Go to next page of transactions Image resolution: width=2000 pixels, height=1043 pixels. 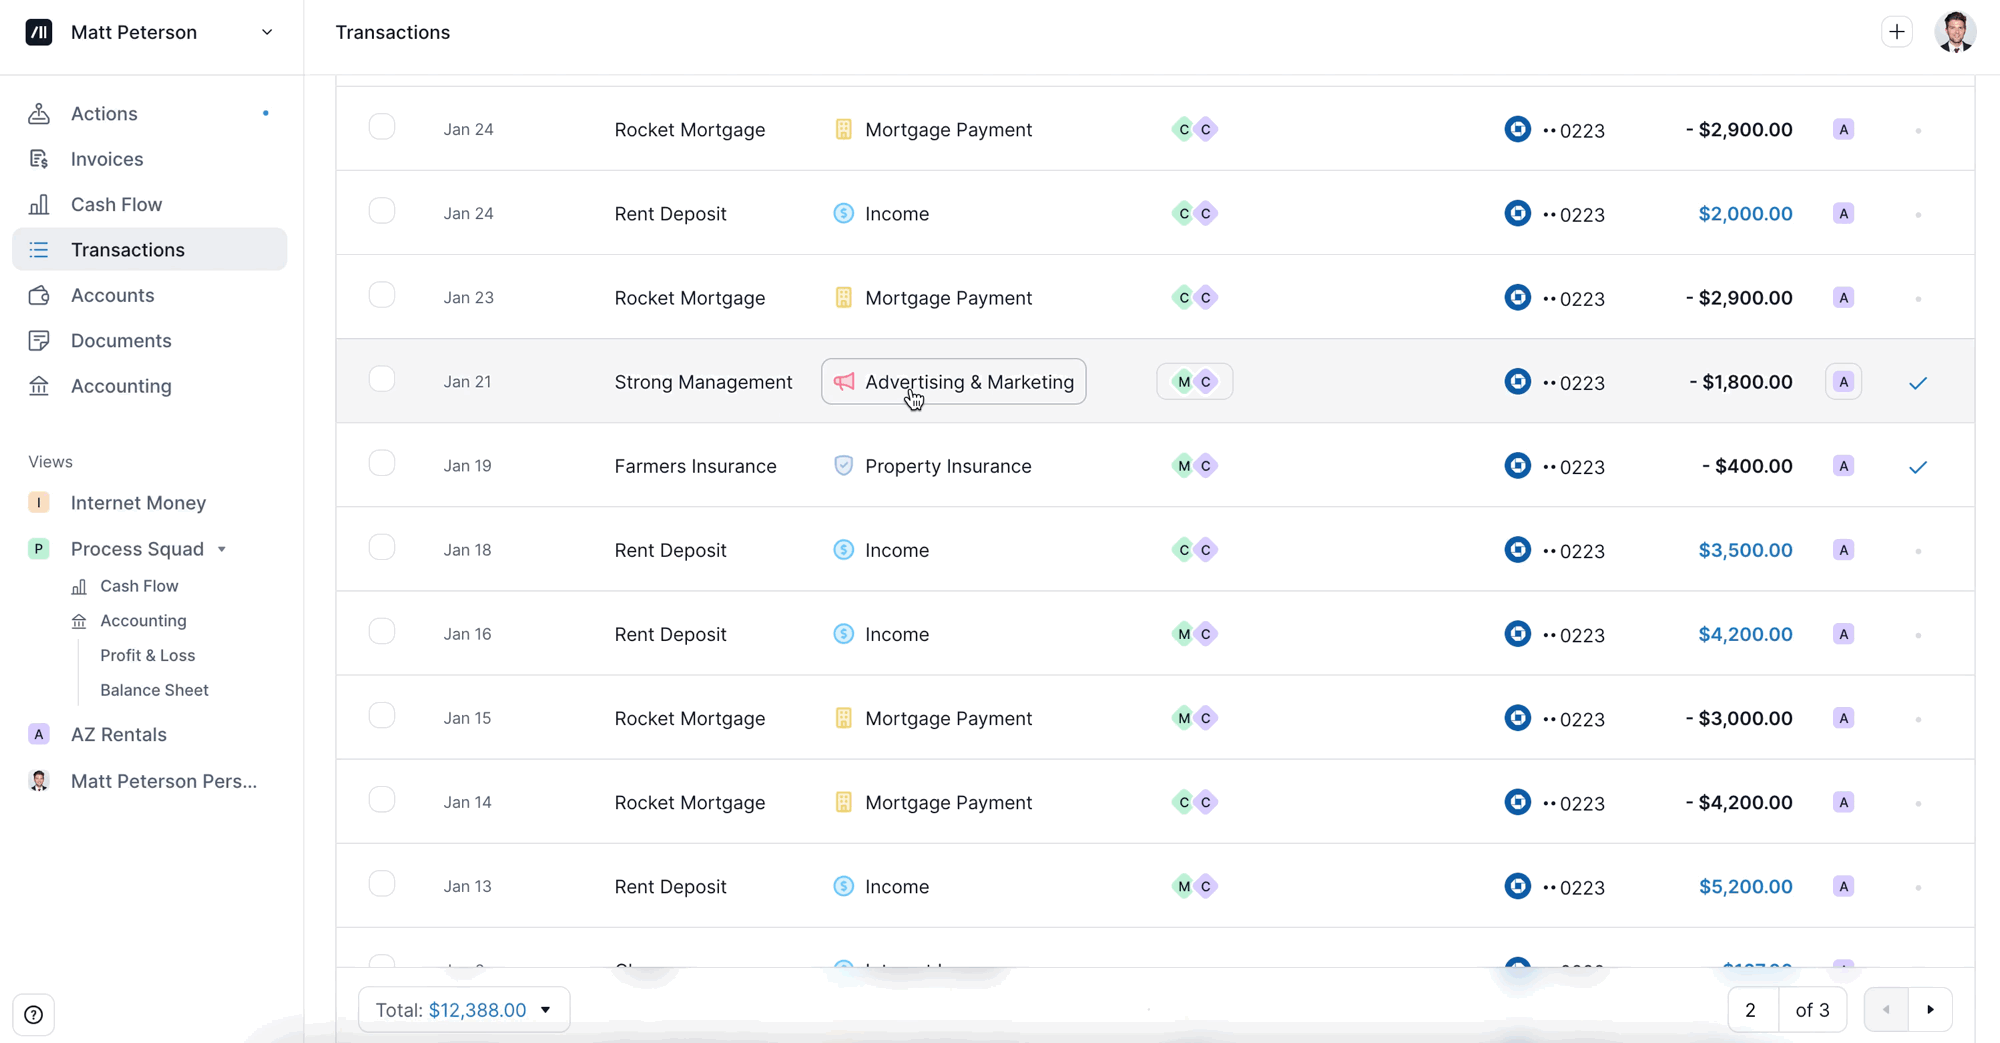[x=1930, y=1010]
